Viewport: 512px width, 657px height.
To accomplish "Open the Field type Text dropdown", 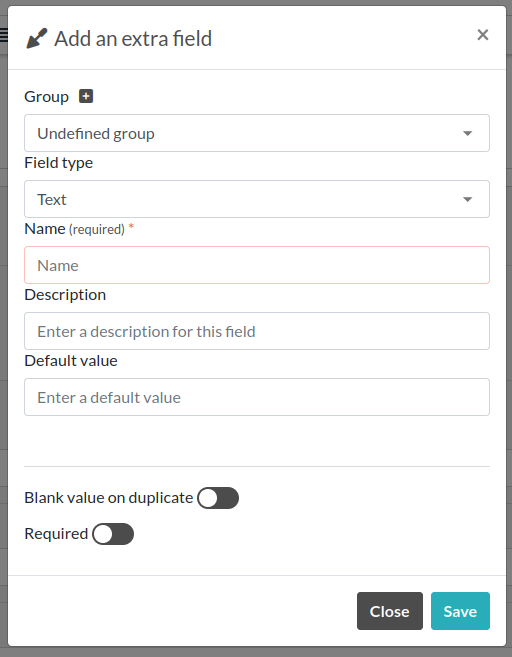I will (257, 199).
